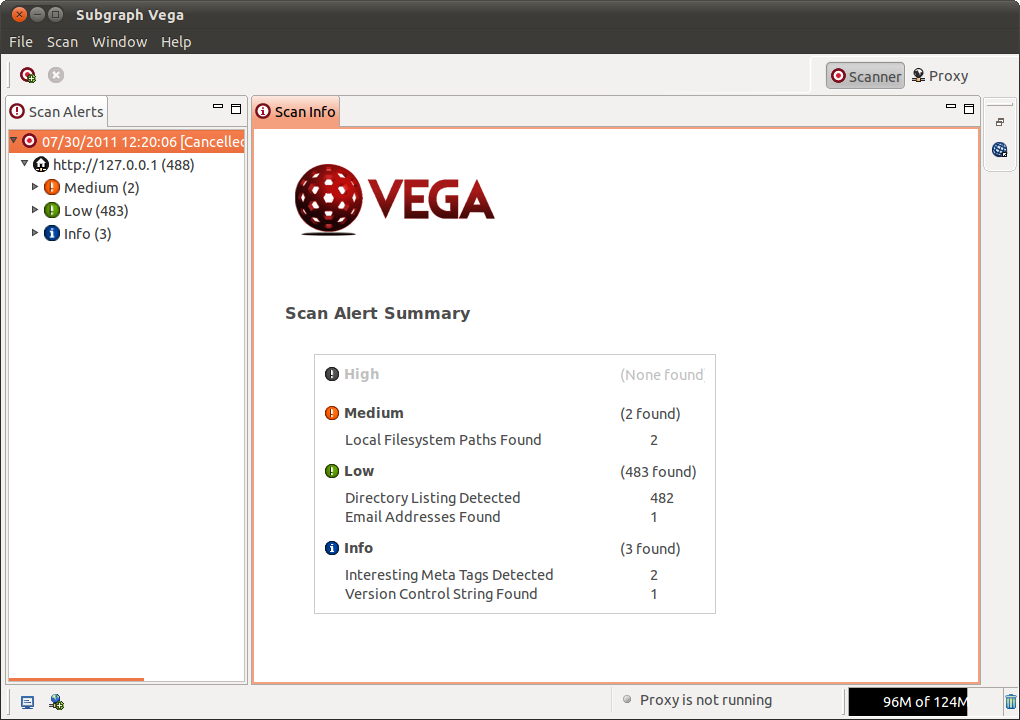
Task: Click the Scan Alert Summary heading
Action: pos(377,313)
